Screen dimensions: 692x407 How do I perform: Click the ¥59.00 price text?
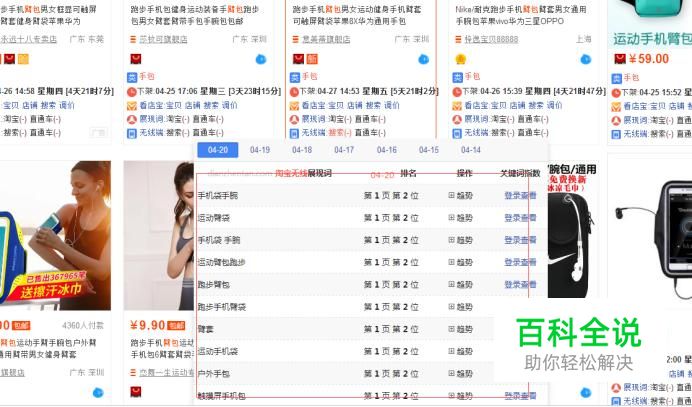[x=649, y=59]
